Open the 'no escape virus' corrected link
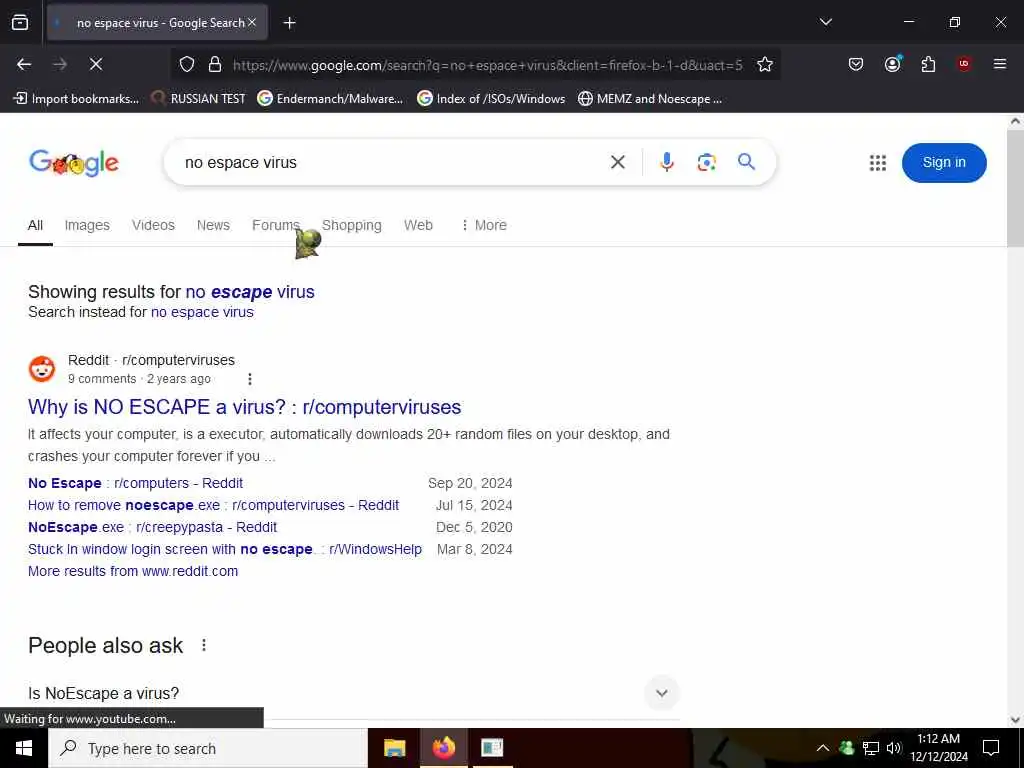The image size is (1024, 768). [x=249, y=292]
